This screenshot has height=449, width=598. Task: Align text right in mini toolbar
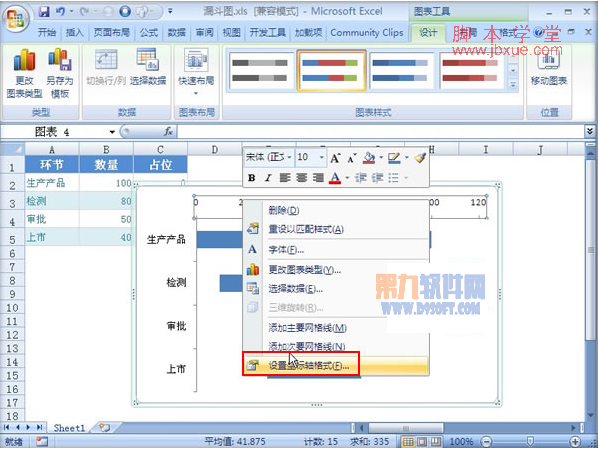318,178
